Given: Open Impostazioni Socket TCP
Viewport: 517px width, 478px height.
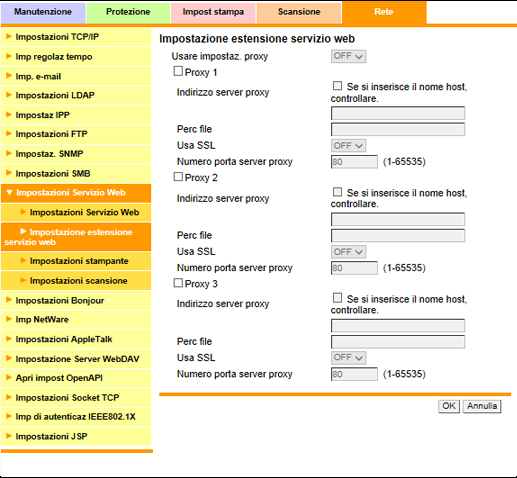Looking at the screenshot, I should coord(76,398).
